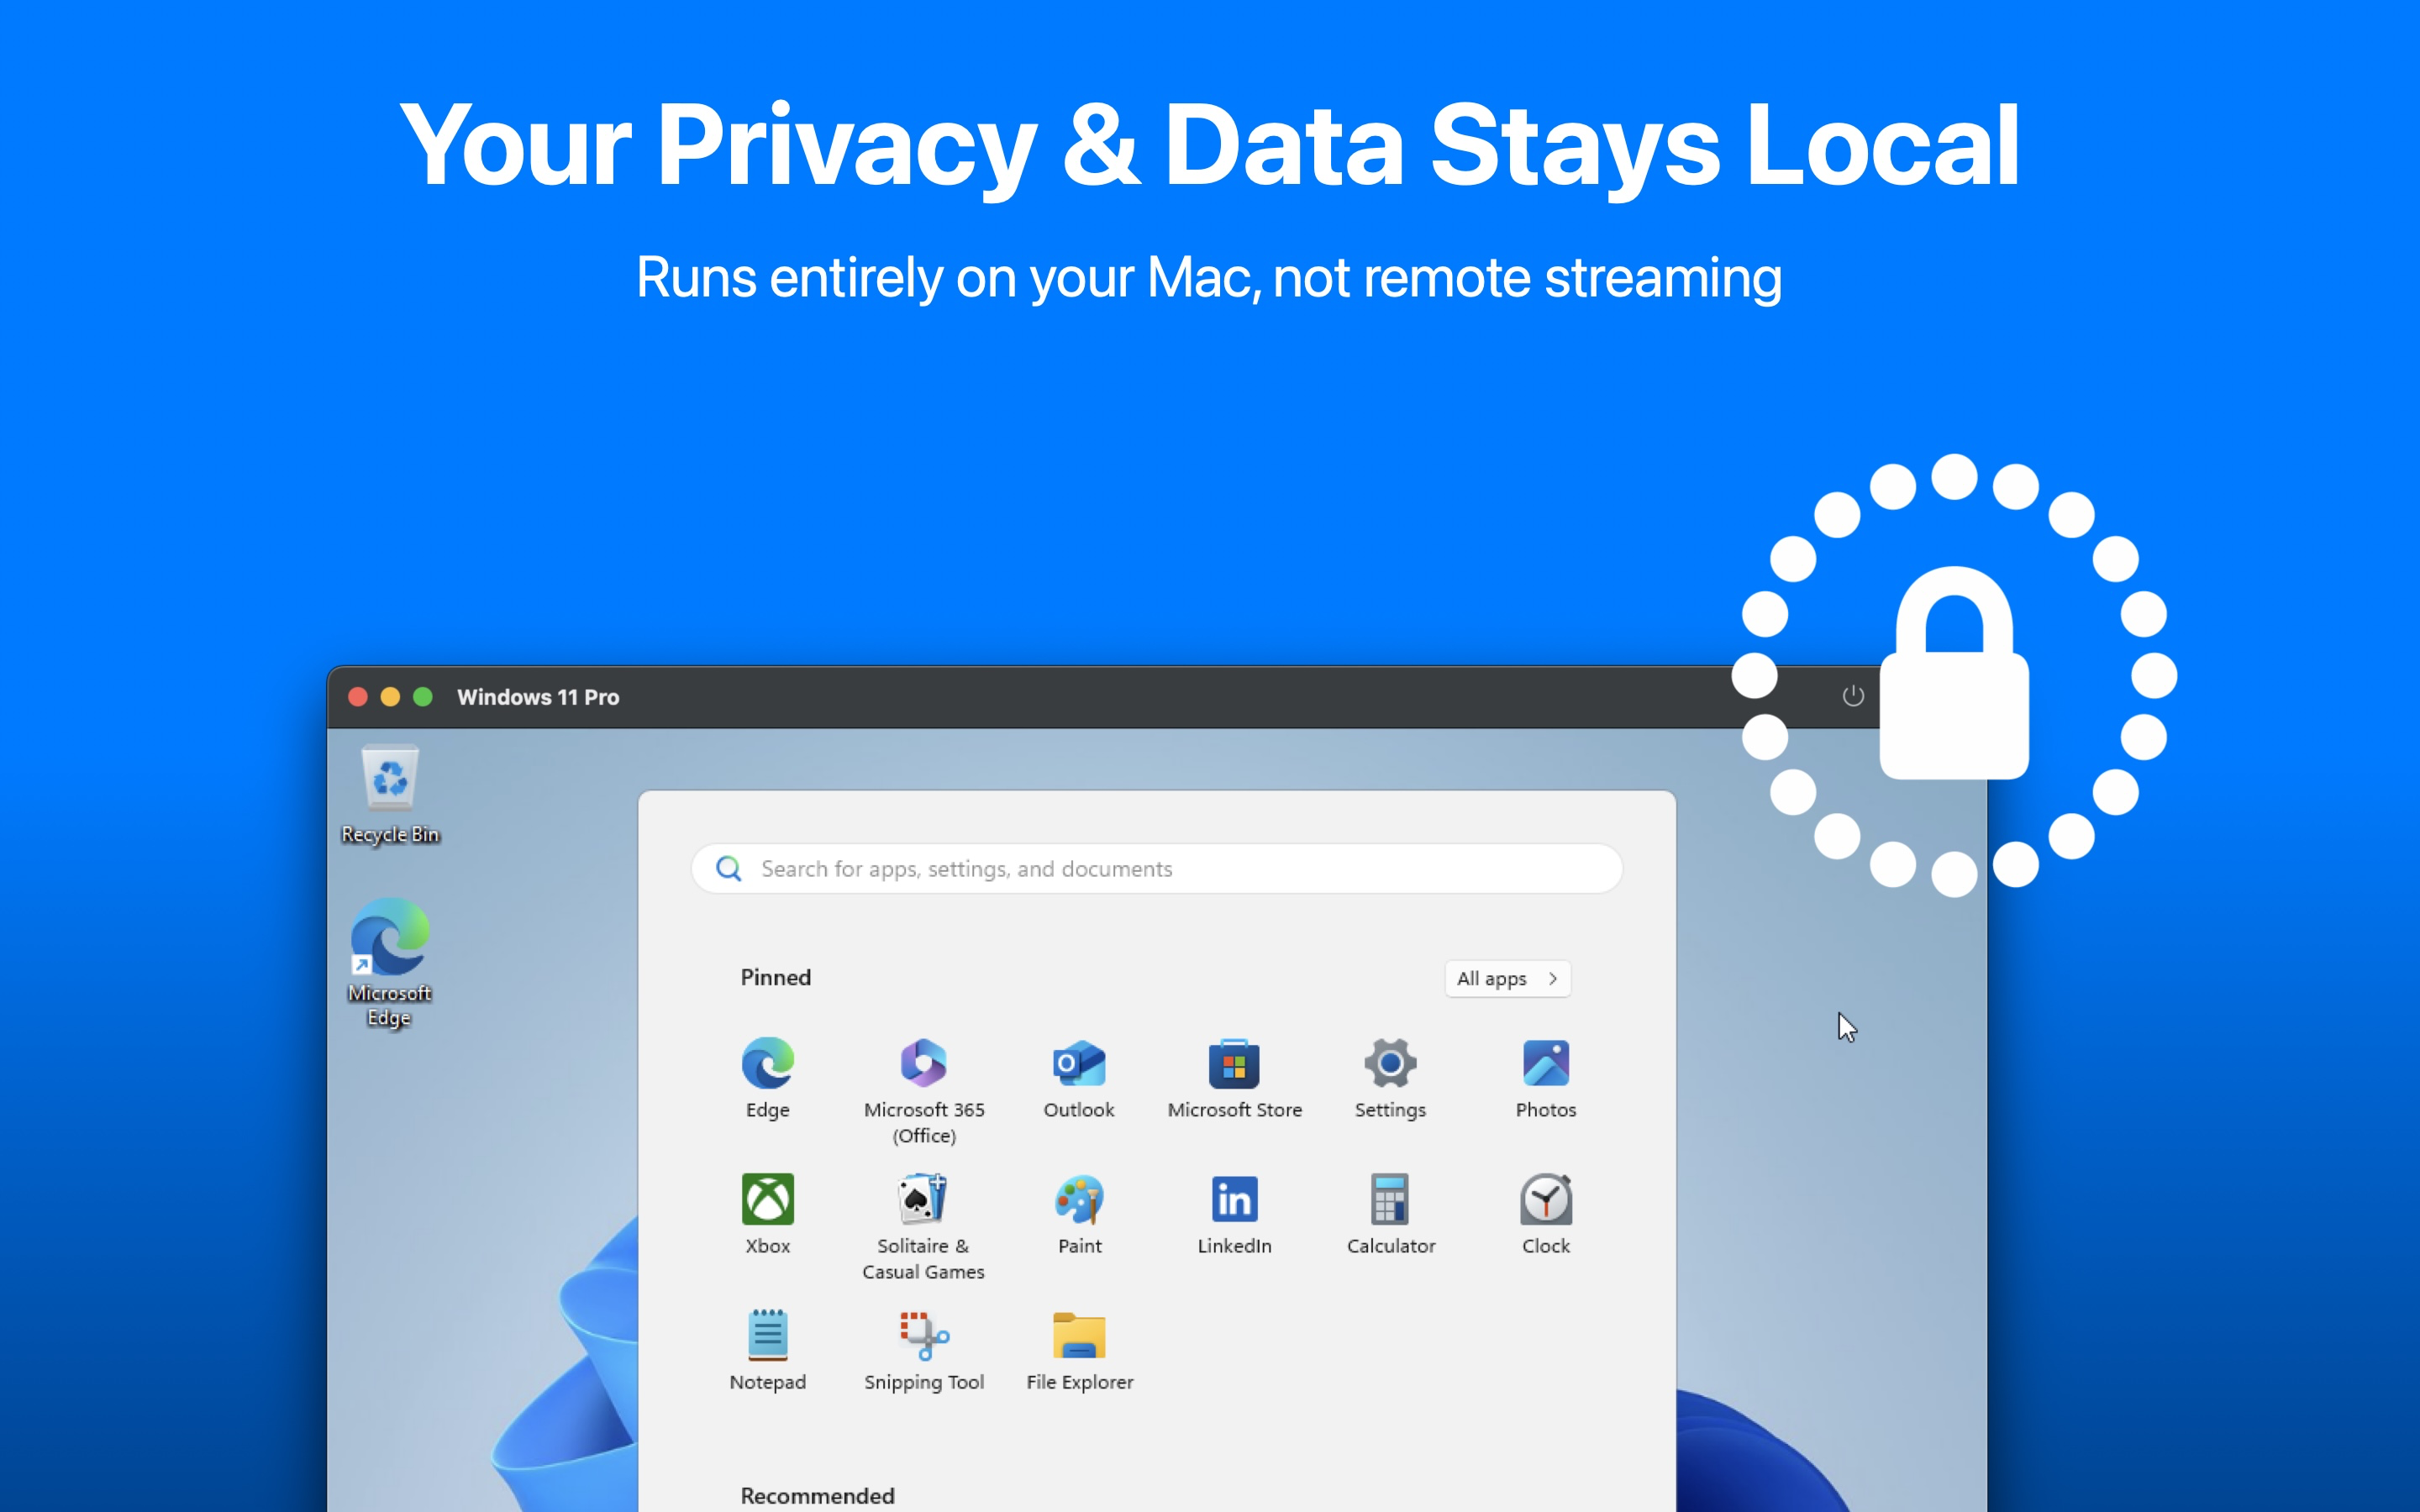Screen dimensions: 2420x1512
Task: Click the green full-screen window button
Action: tap(423, 697)
